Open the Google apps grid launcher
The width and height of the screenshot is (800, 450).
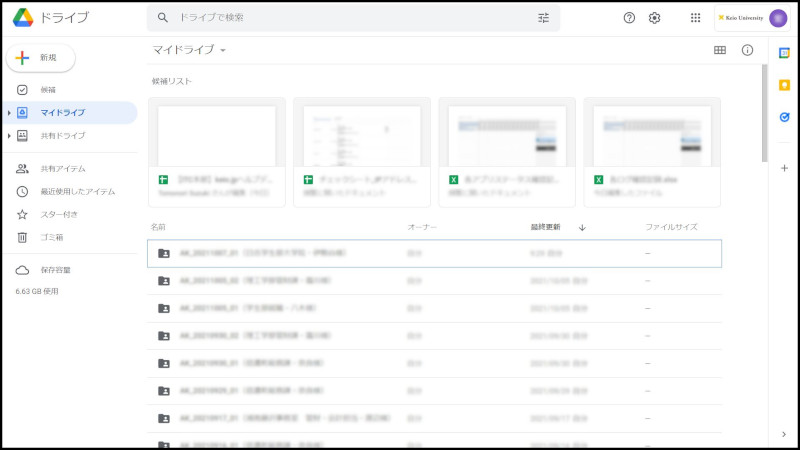(695, 18)
